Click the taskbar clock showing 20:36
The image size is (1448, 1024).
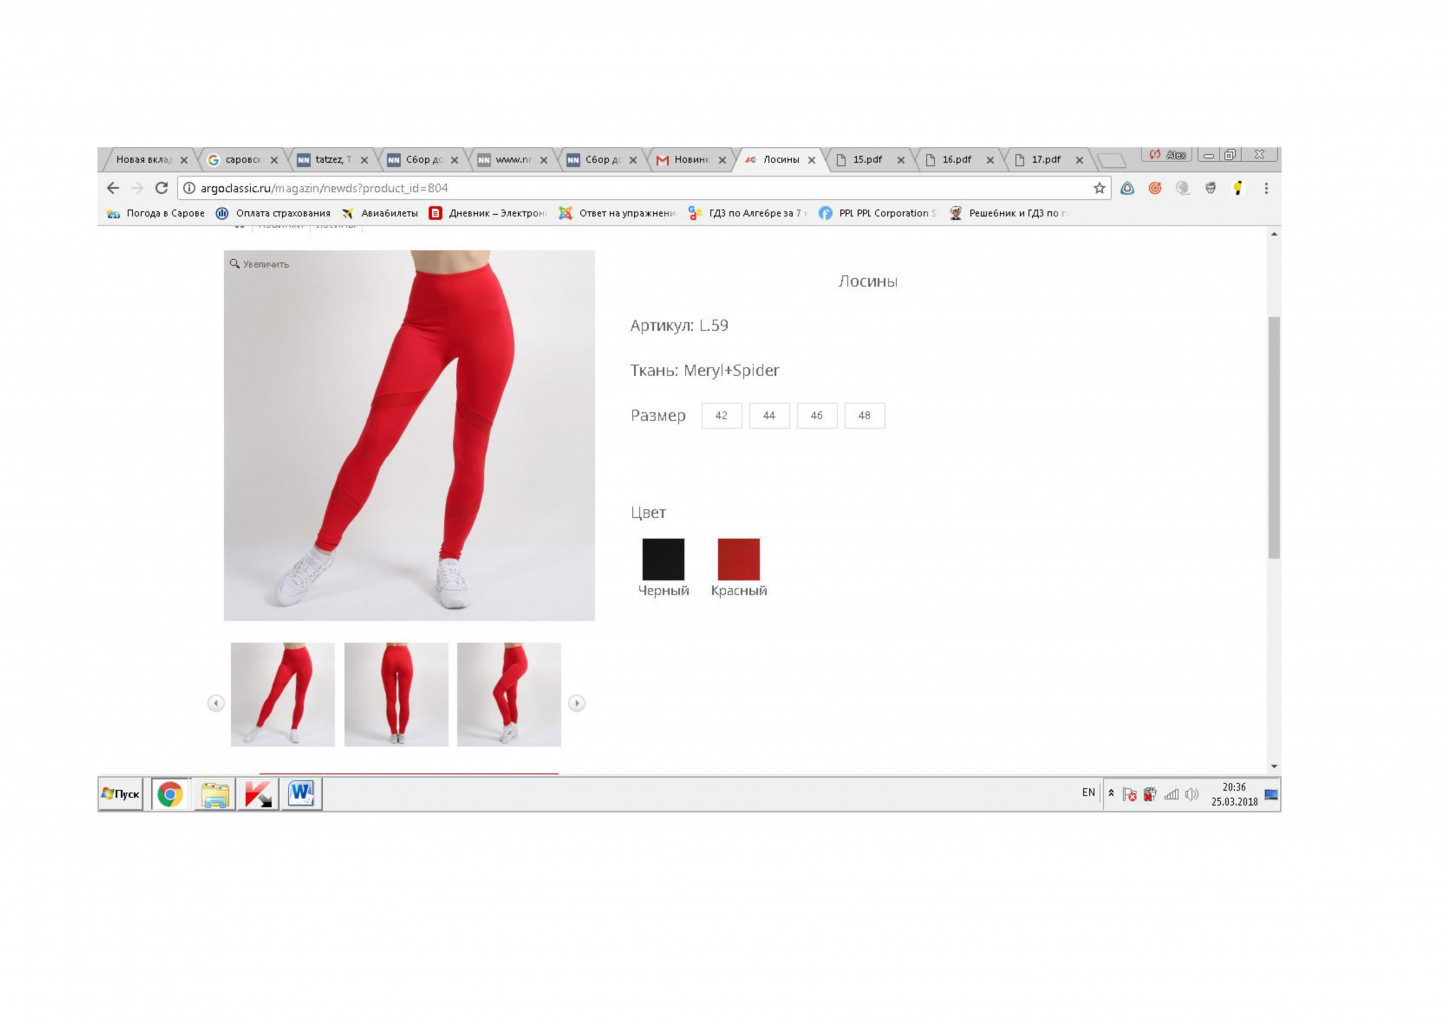click(x=1234, y=794)
